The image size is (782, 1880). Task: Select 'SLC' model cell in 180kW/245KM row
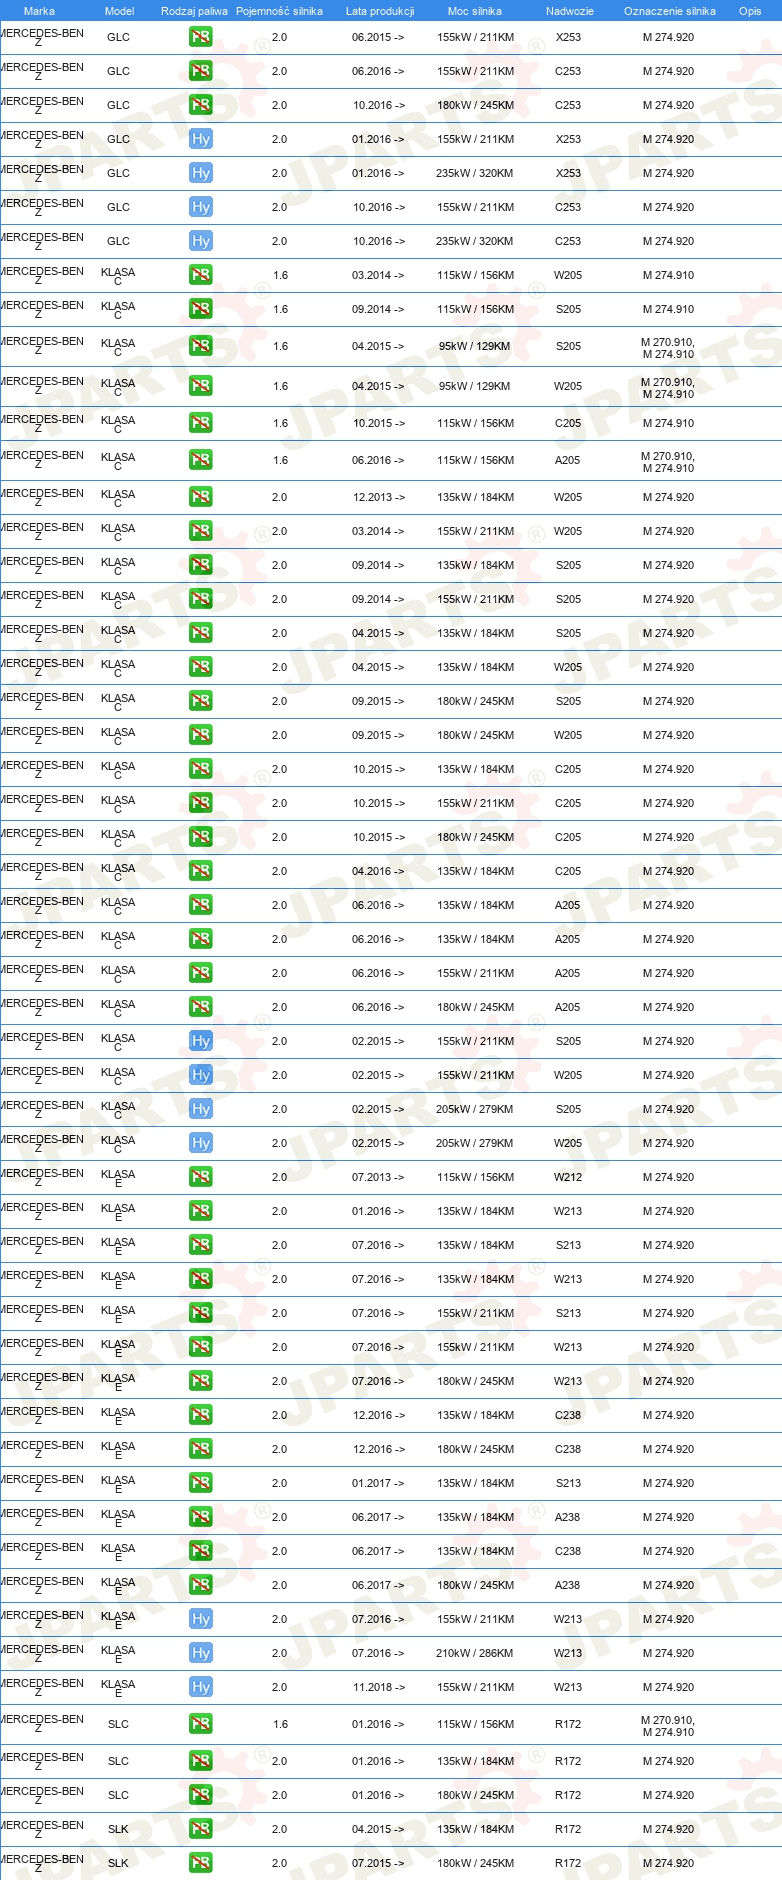click(118, 1796)
